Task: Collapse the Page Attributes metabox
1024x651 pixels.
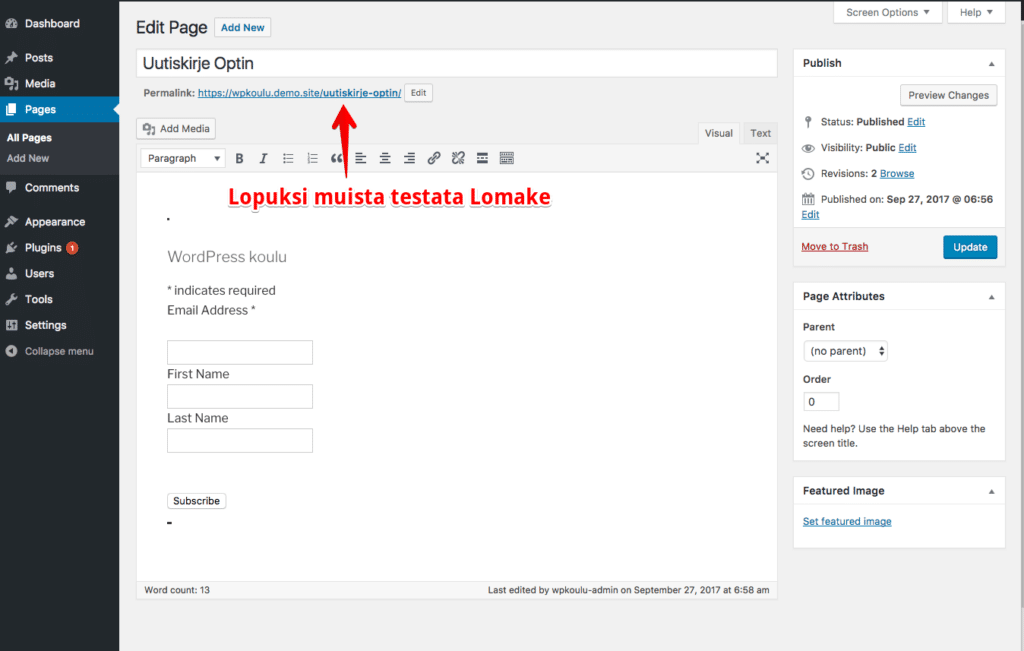Action: [x=991, y=296]
